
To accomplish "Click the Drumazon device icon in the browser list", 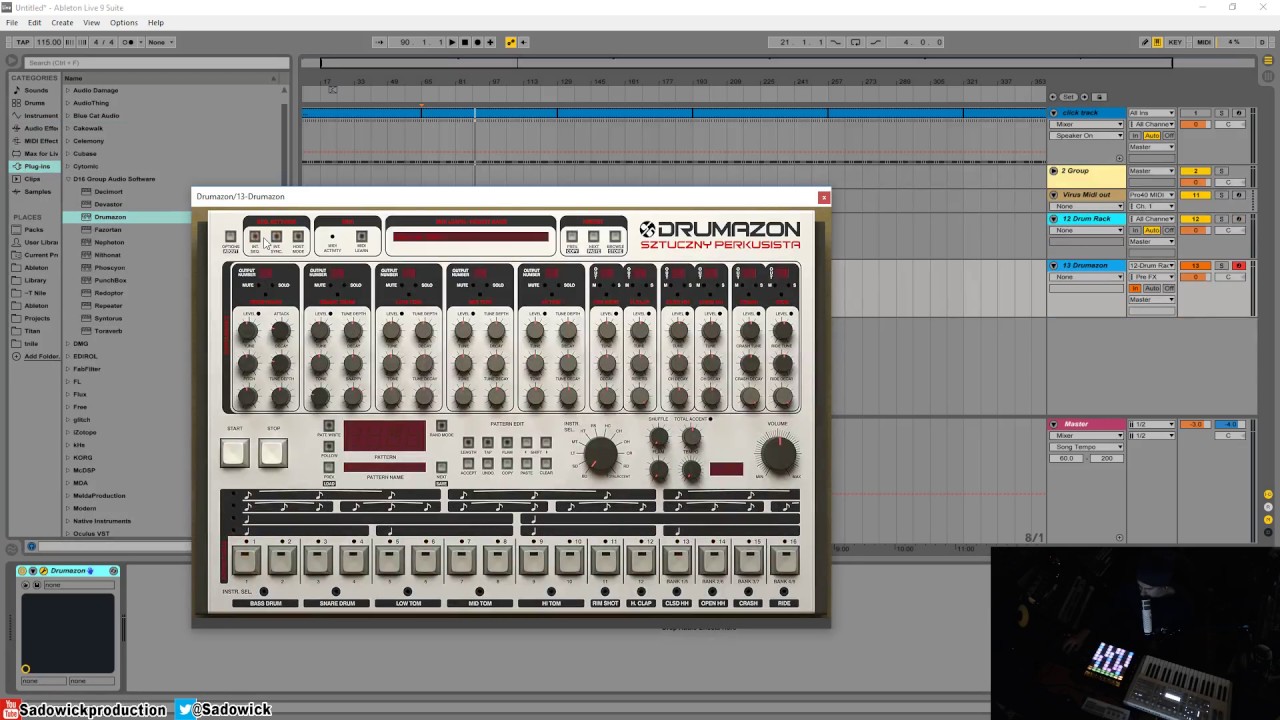I will click(x=88, y=217).
